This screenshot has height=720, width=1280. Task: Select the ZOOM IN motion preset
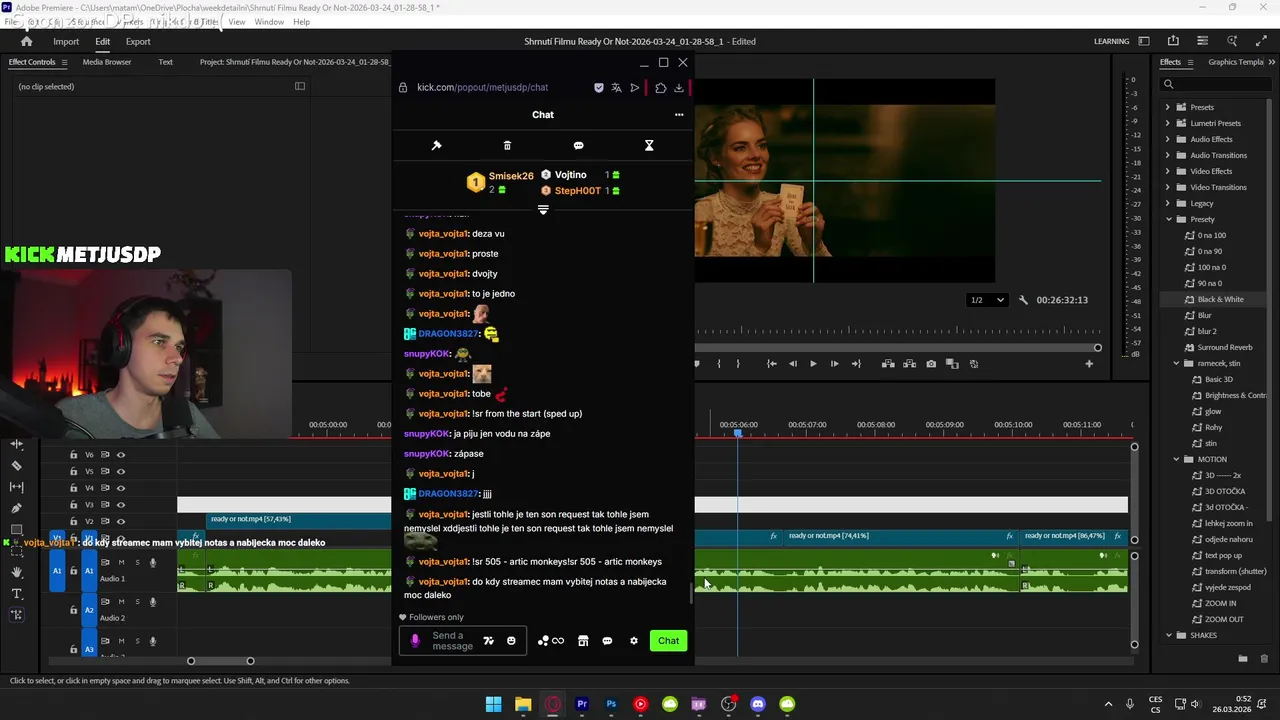click(x=1220, y=603)
